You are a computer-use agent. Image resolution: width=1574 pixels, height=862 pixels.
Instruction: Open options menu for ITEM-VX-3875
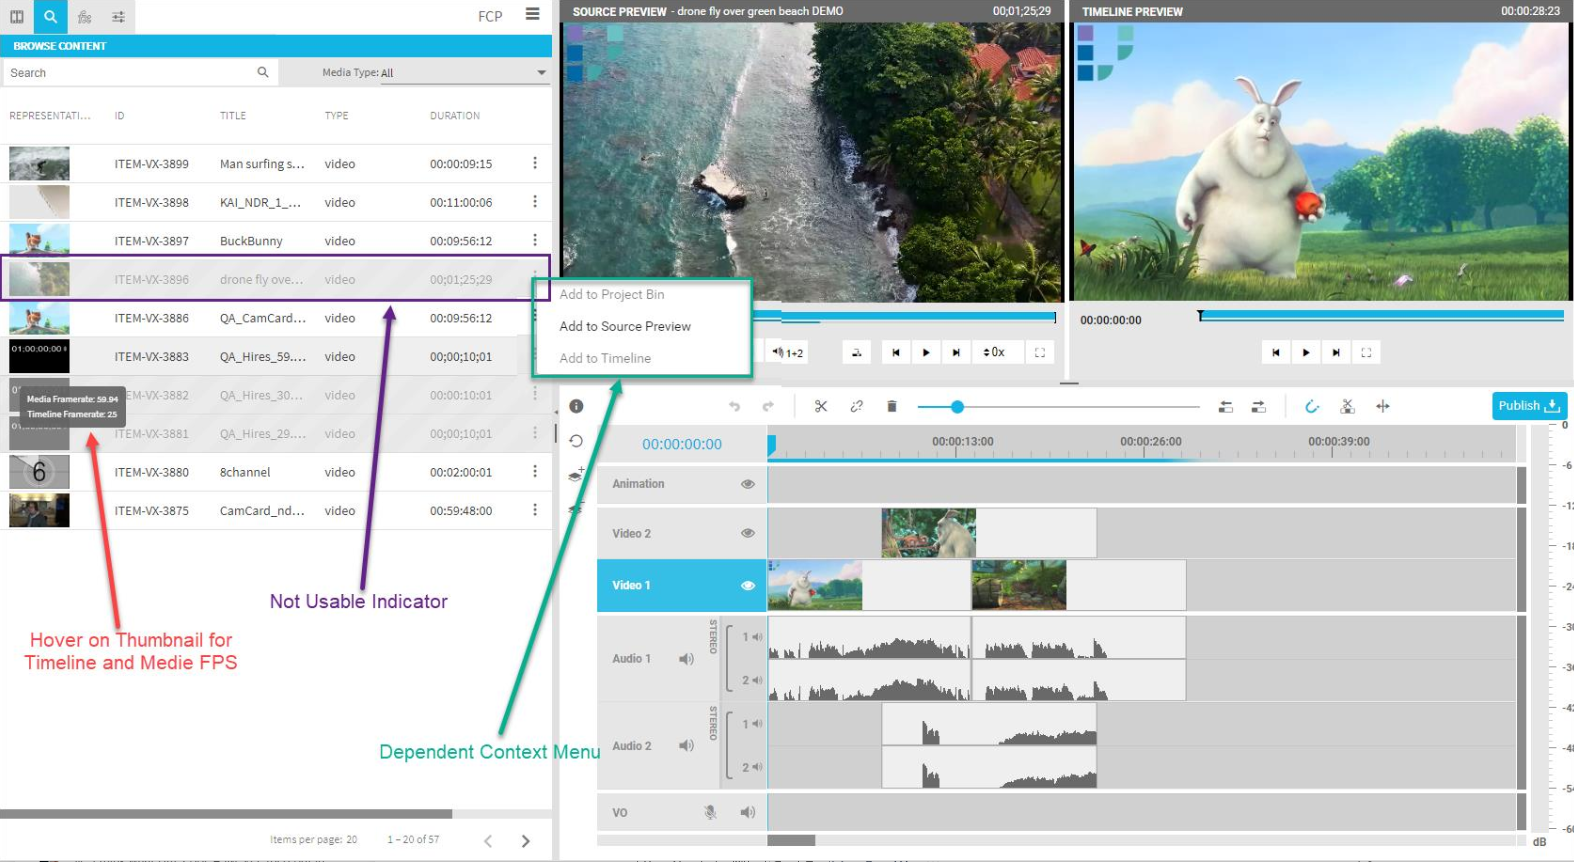[535, 510]
